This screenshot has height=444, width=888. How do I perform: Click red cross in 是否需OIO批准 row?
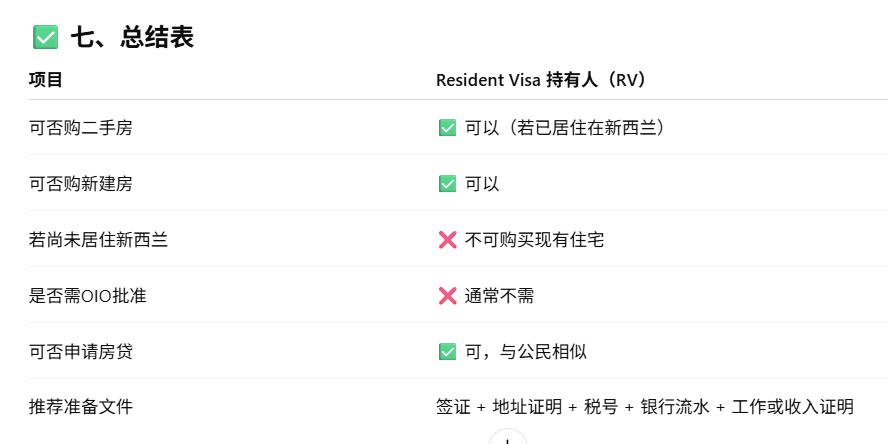click(447, 296)
